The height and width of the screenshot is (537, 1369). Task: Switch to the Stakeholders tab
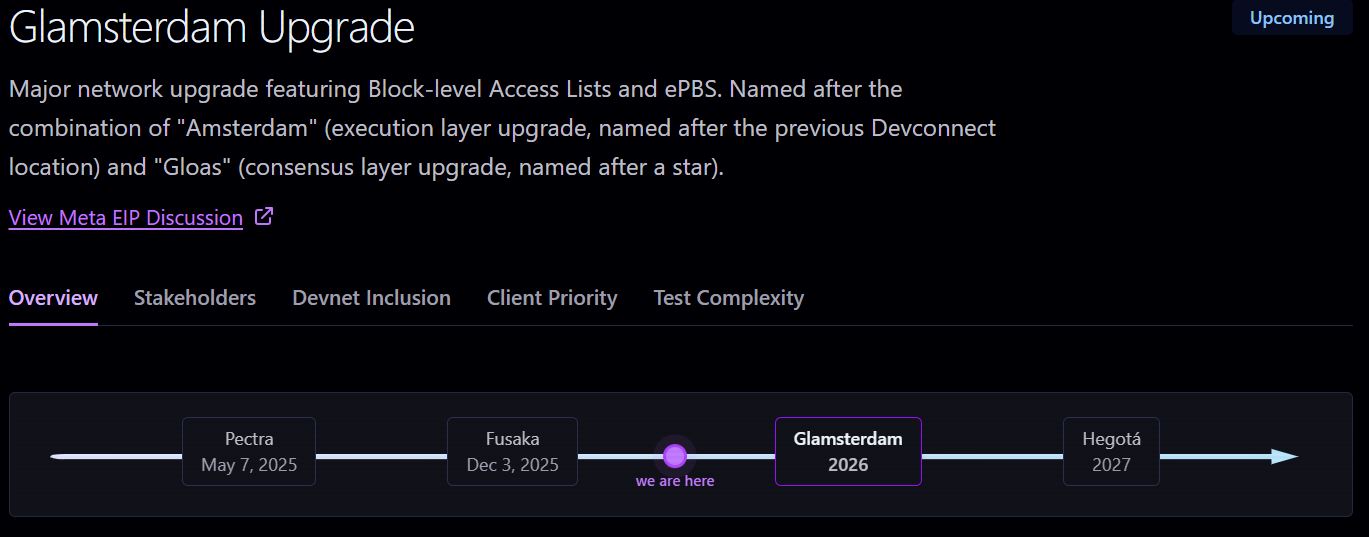pos(195,298)
